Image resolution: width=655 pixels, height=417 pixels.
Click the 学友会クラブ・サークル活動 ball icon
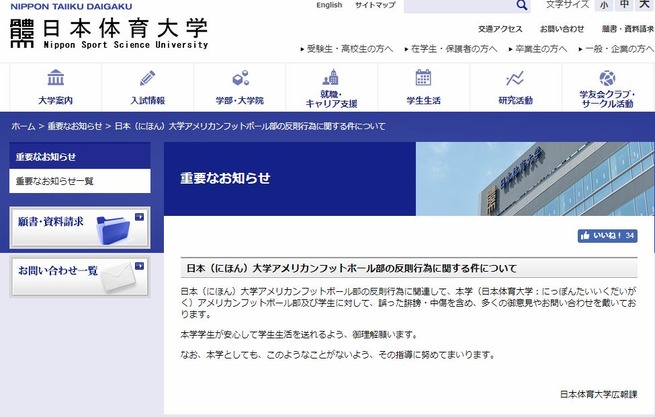(607, 78)
